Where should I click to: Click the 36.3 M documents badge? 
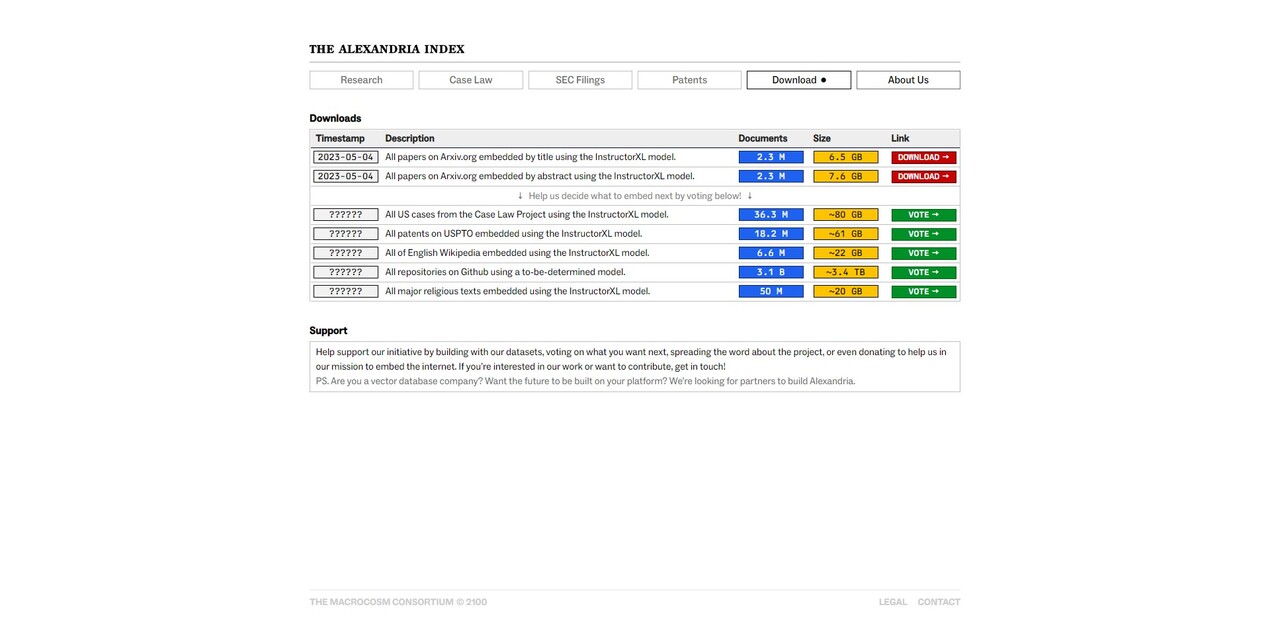coord(771,214)
